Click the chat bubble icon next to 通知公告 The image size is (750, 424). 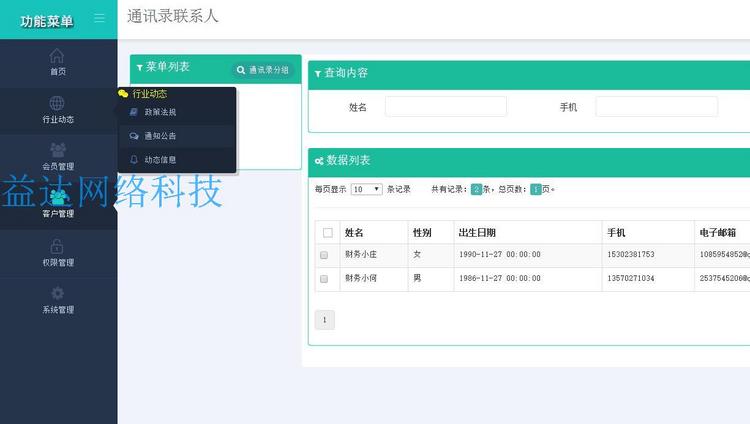[x=134, y=136]
